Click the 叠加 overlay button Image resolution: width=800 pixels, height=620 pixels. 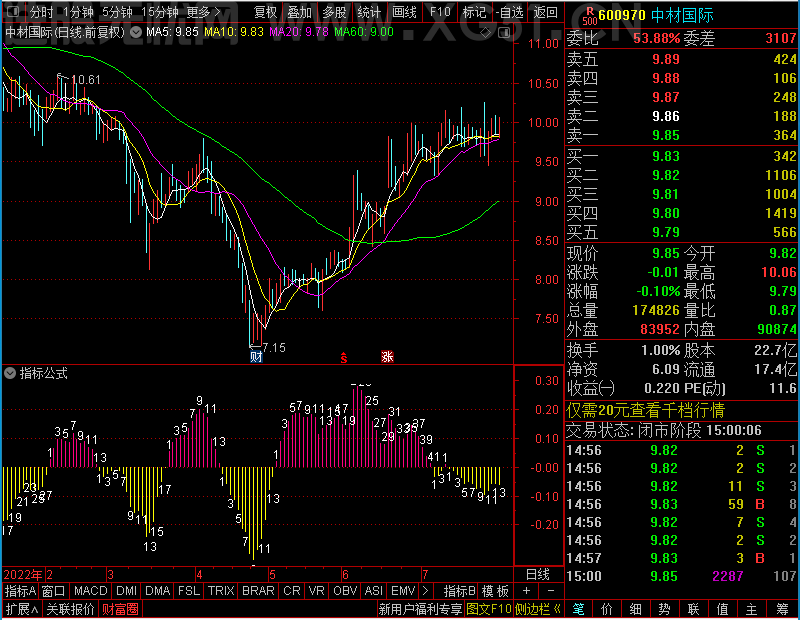tap(299, 12)
